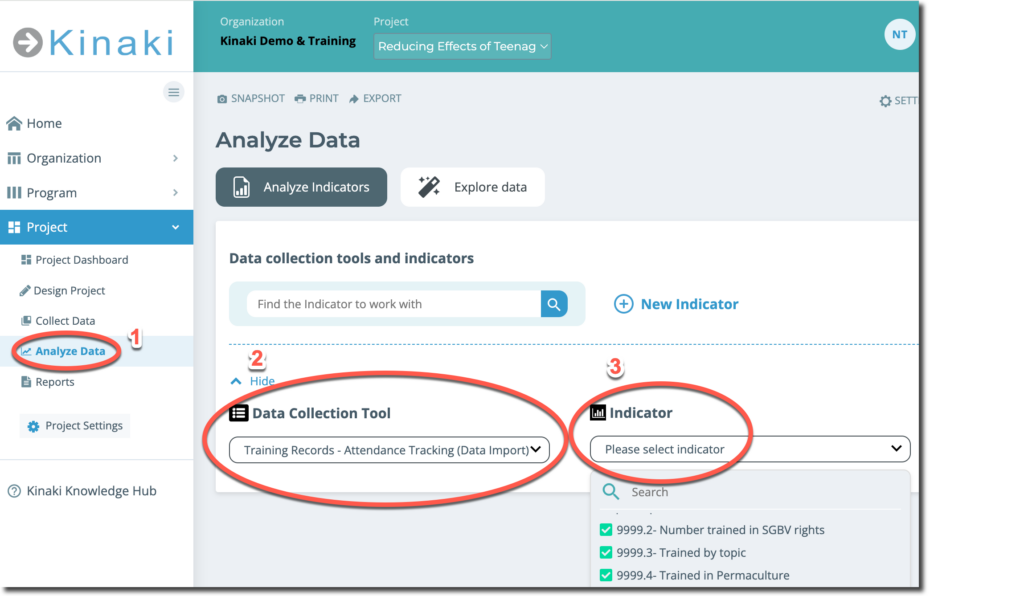Click the Data collection tools and indicators heading
This screenshot has width=1024, height=596.
351,258
